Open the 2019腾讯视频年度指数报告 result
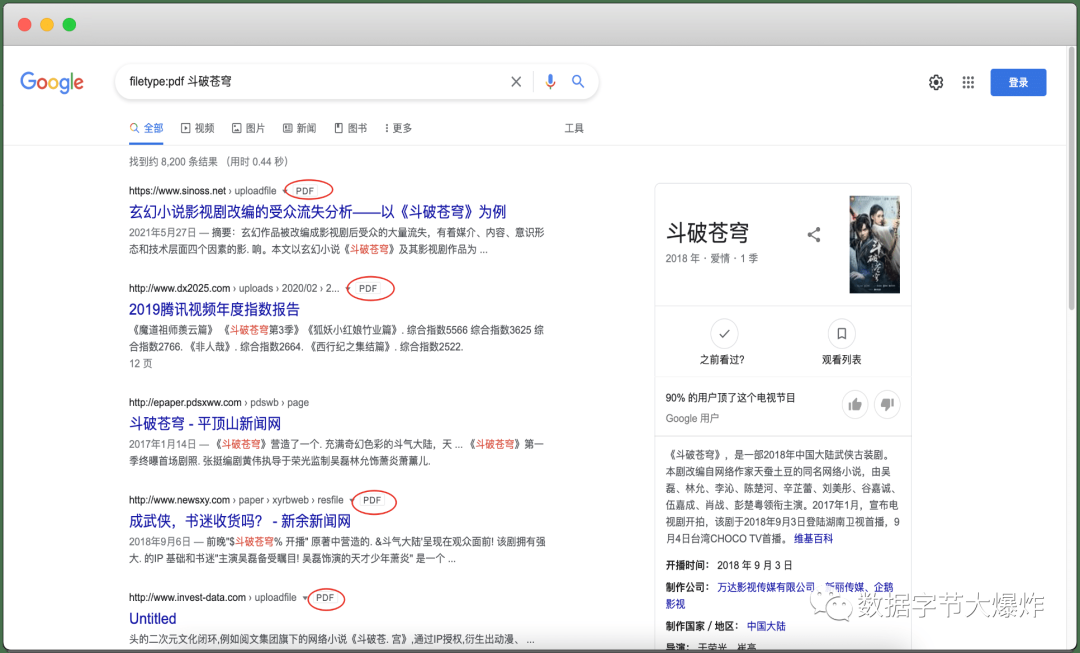Viewport: 1080px width, 653px height. coord(214,309)
